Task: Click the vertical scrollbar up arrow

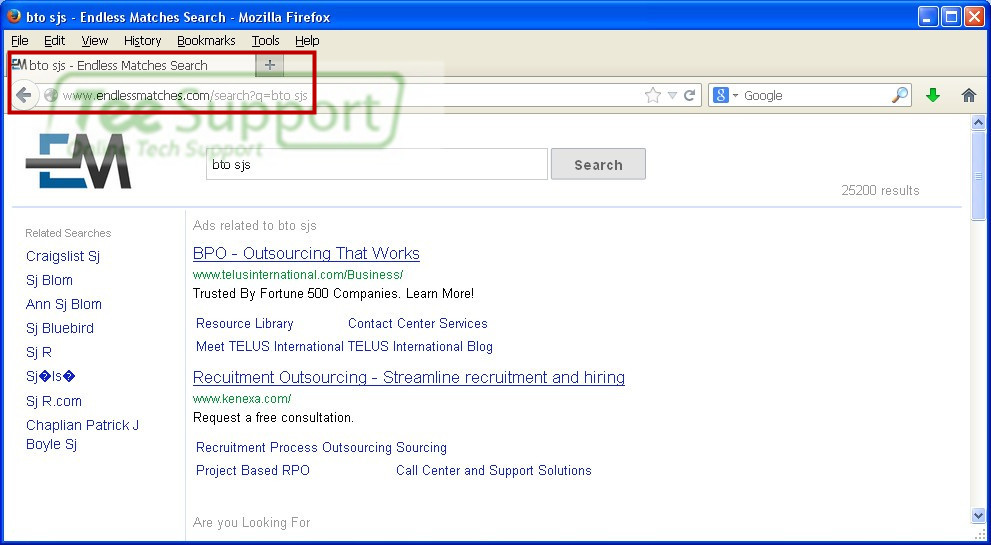Action: (x=978, y=122)
